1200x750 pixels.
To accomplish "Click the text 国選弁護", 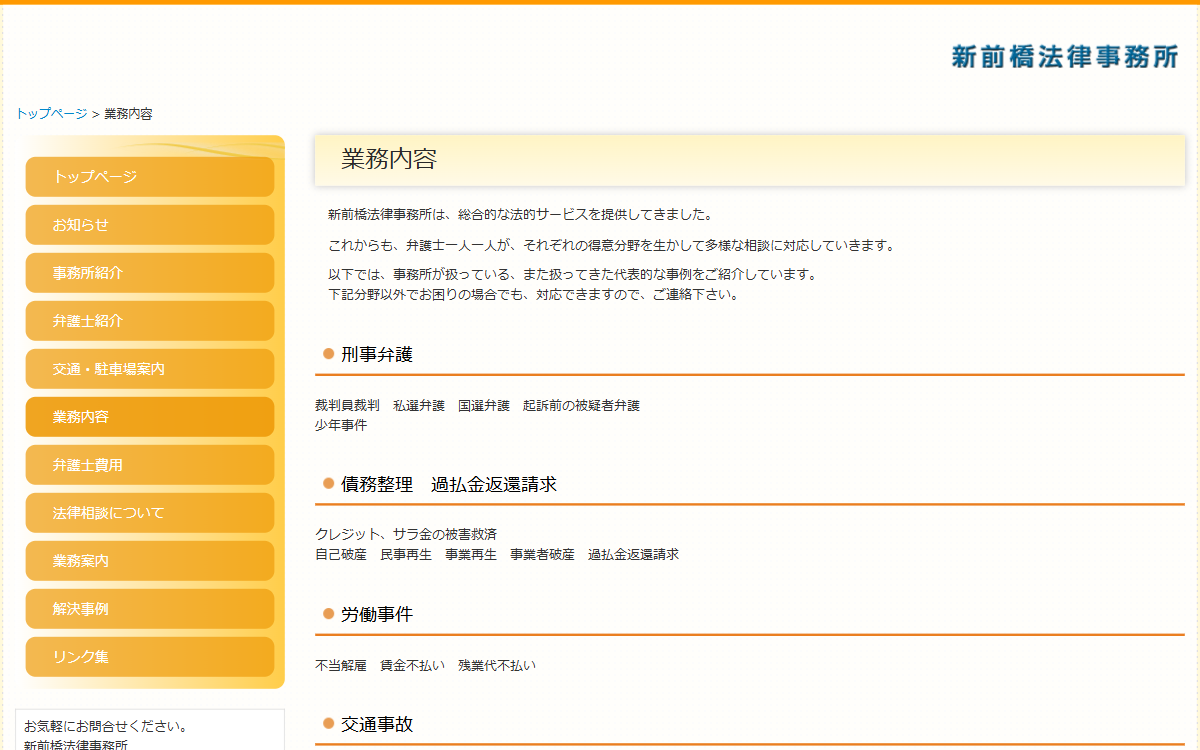I will click(x=484, y=406).
